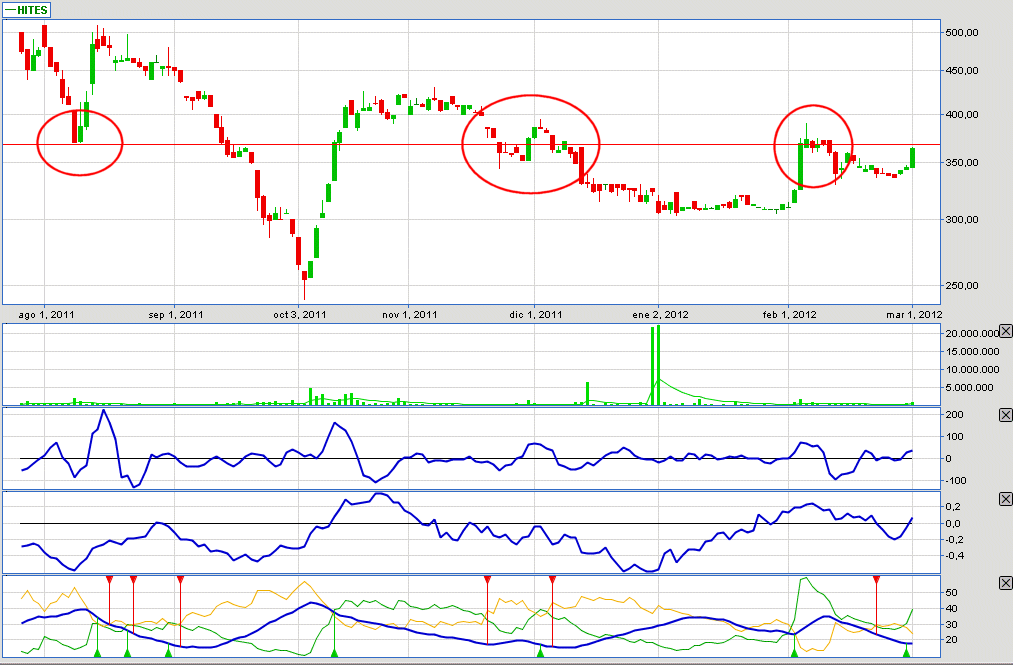Close the bottom directional indicator panel
Image resolution: width=1013 pixels, height=665 pixels.
pyautogui.click(x=1005, y=583)
